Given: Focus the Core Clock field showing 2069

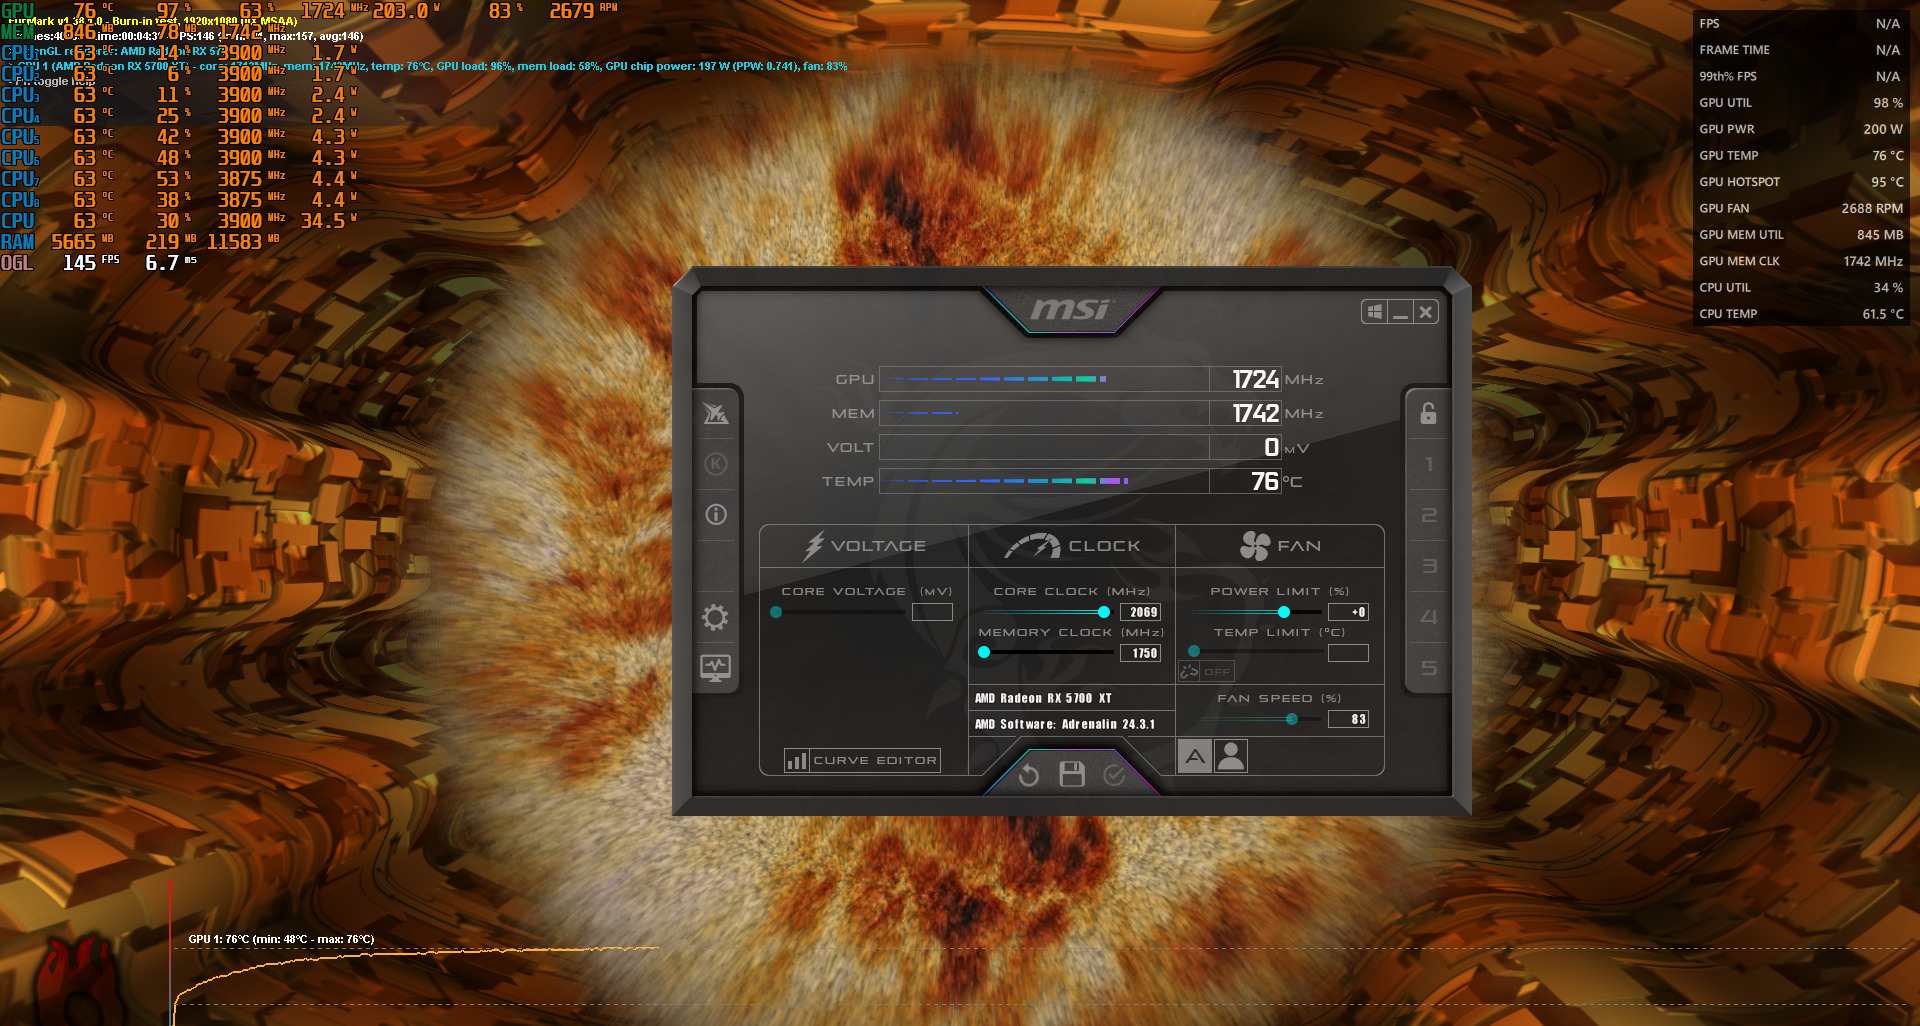Looking at the screenshot, I should (1140, 612).
